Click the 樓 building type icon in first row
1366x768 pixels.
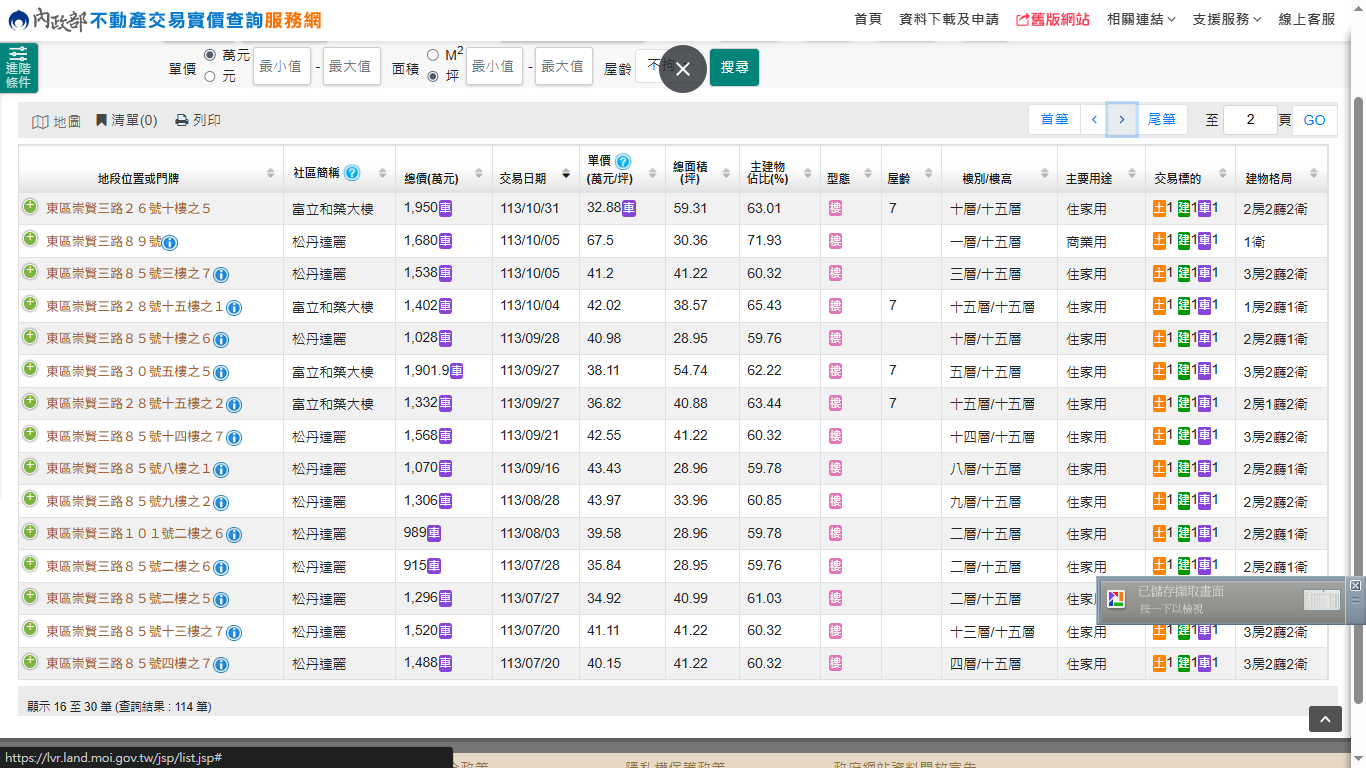[x=835, y=208]
